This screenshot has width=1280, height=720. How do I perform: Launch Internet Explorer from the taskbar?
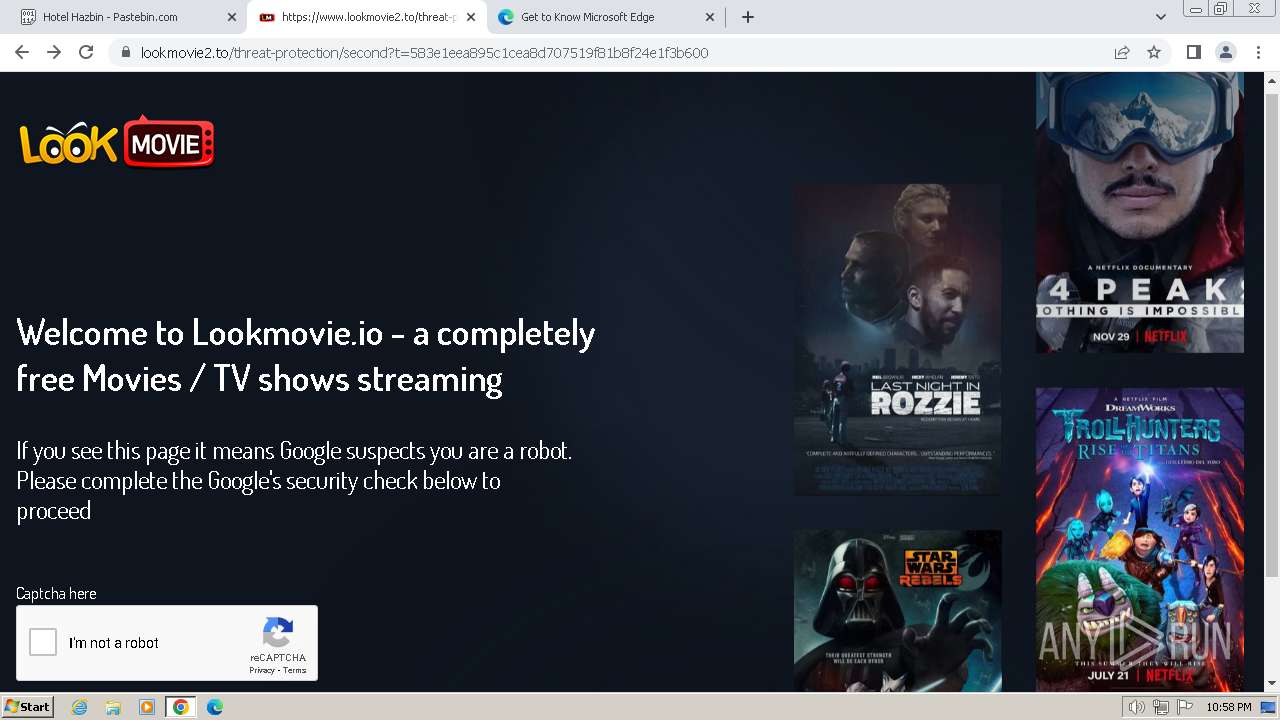[x=80, y=707]
